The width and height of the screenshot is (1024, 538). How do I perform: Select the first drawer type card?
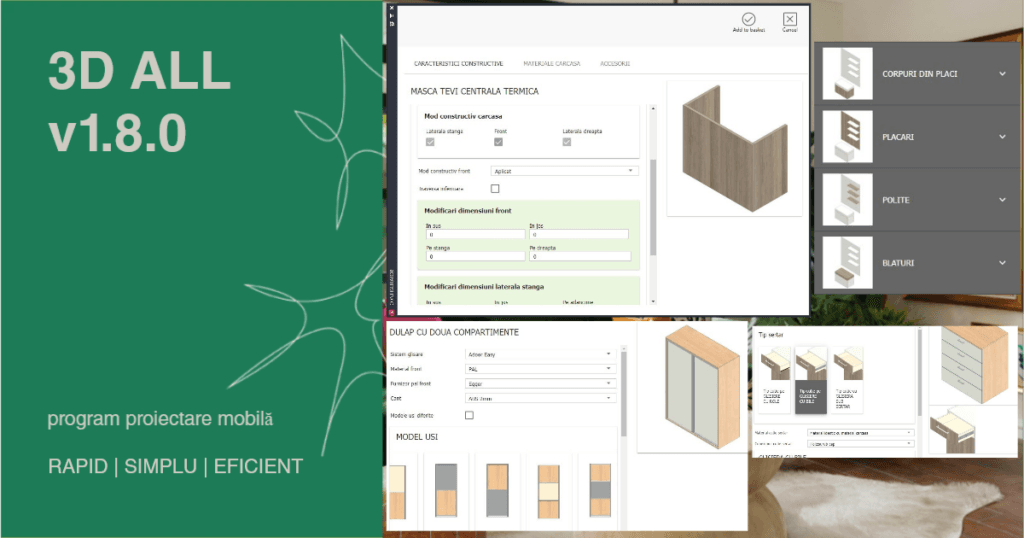pos(775,380)
